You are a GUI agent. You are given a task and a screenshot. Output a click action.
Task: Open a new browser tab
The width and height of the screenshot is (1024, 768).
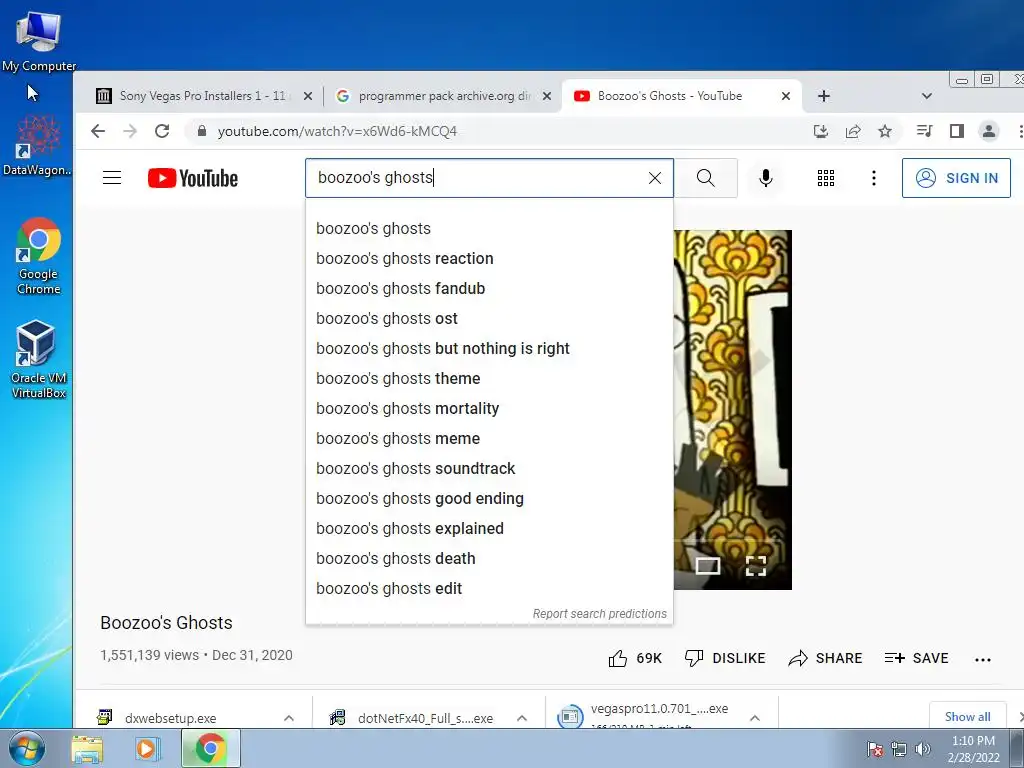[x=824, y=96]
